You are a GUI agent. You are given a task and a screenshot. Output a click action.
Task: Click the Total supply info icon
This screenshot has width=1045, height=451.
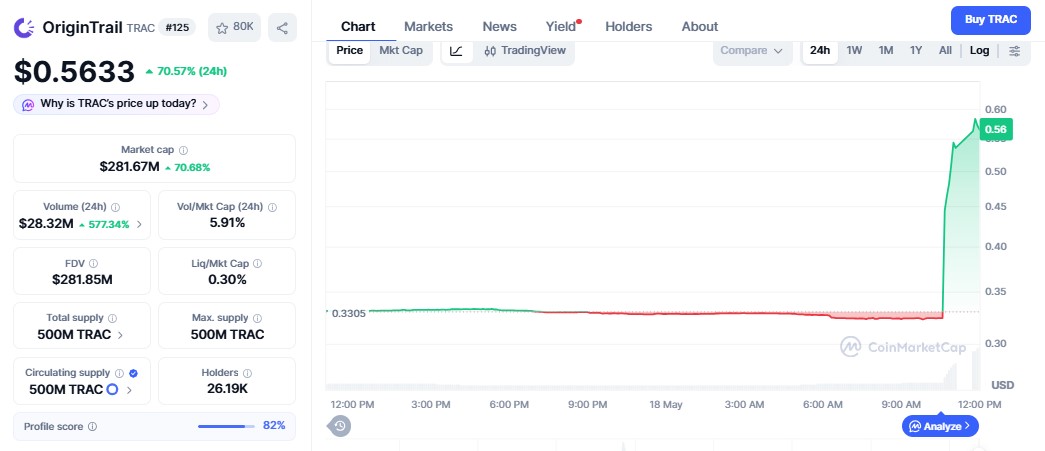pos(113,318)
